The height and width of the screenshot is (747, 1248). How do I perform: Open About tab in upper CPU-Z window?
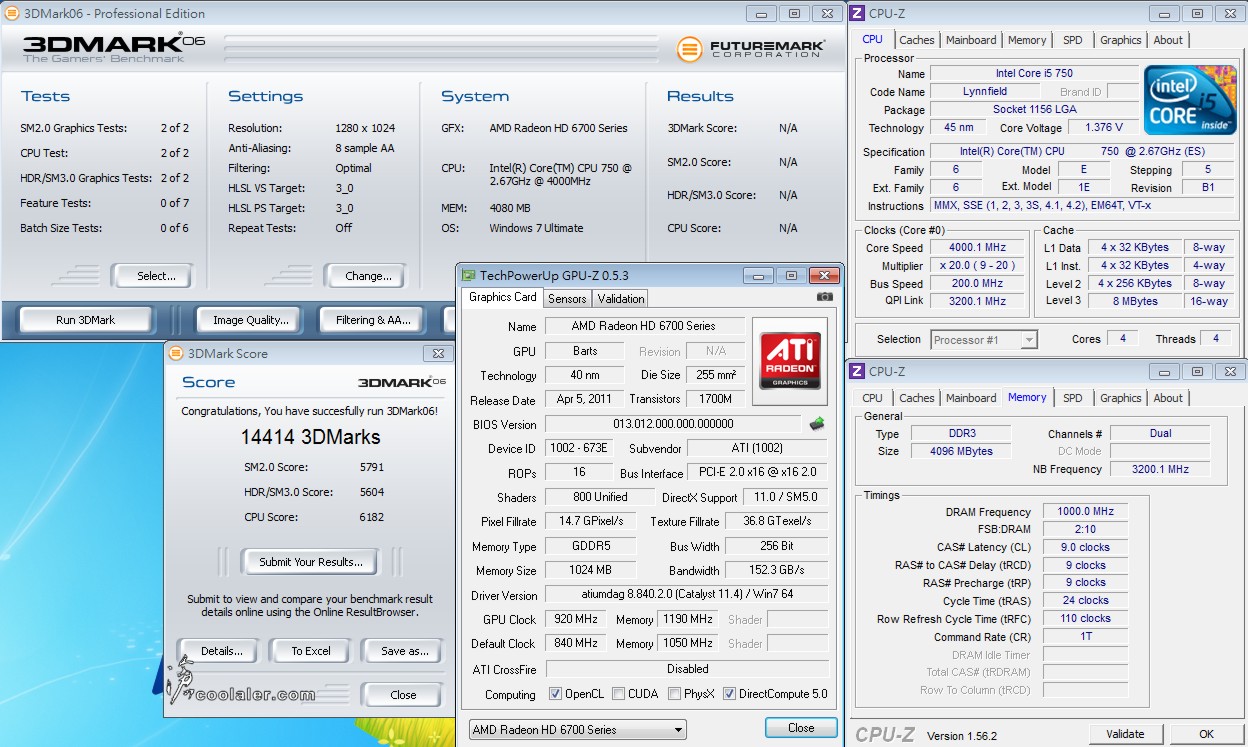(x=1168, y=40)
